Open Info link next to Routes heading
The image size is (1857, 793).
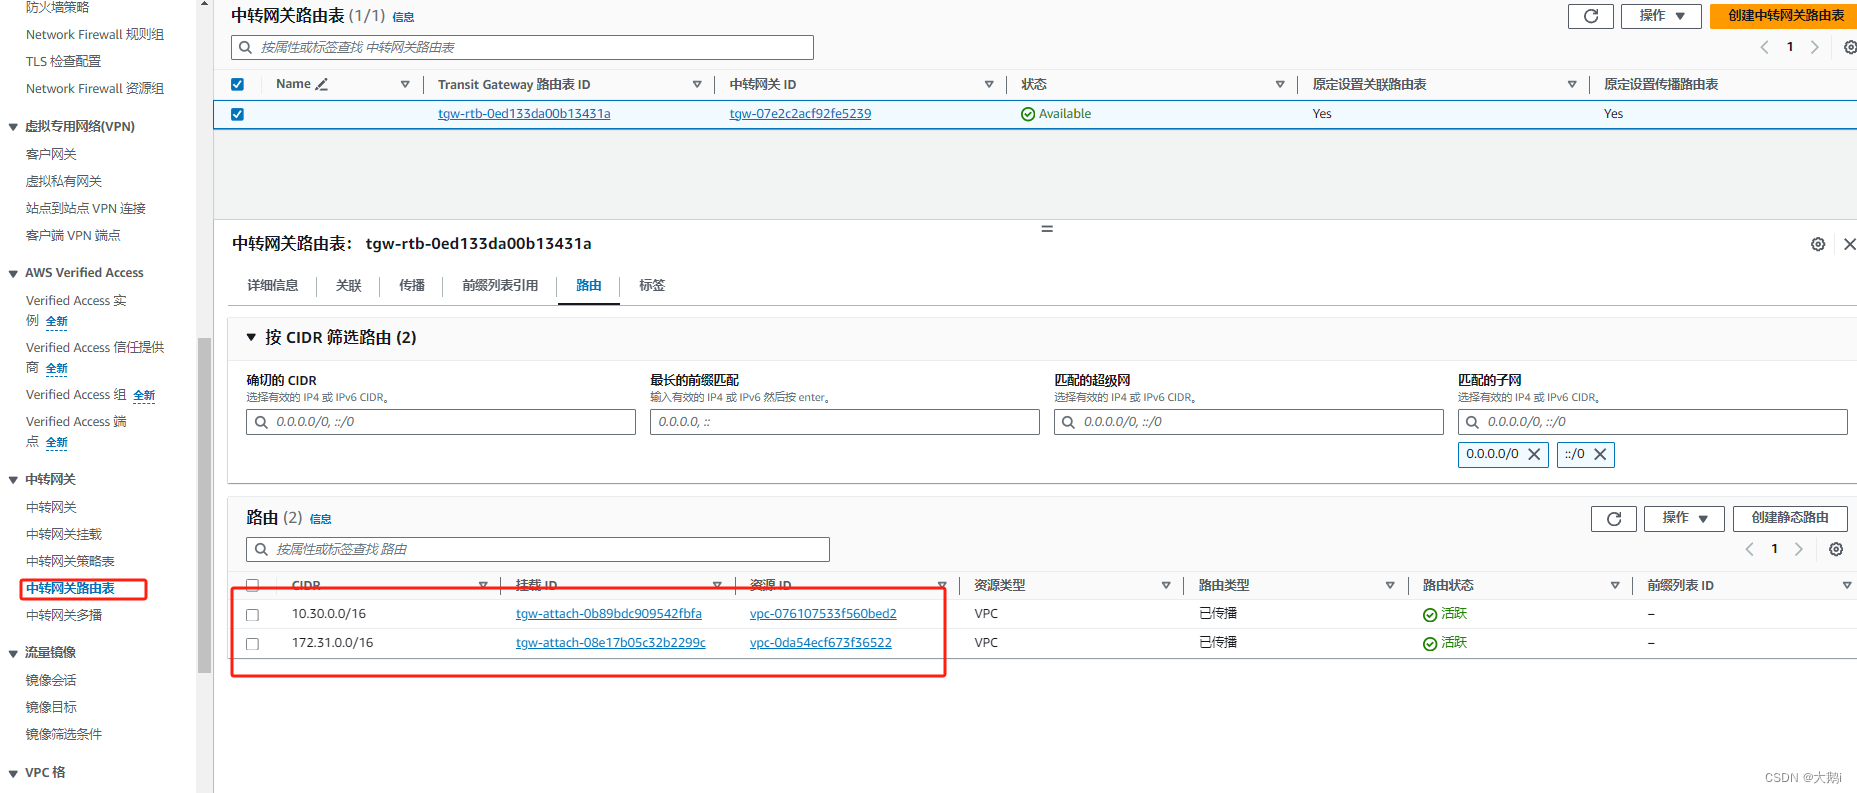pos(320,519)
